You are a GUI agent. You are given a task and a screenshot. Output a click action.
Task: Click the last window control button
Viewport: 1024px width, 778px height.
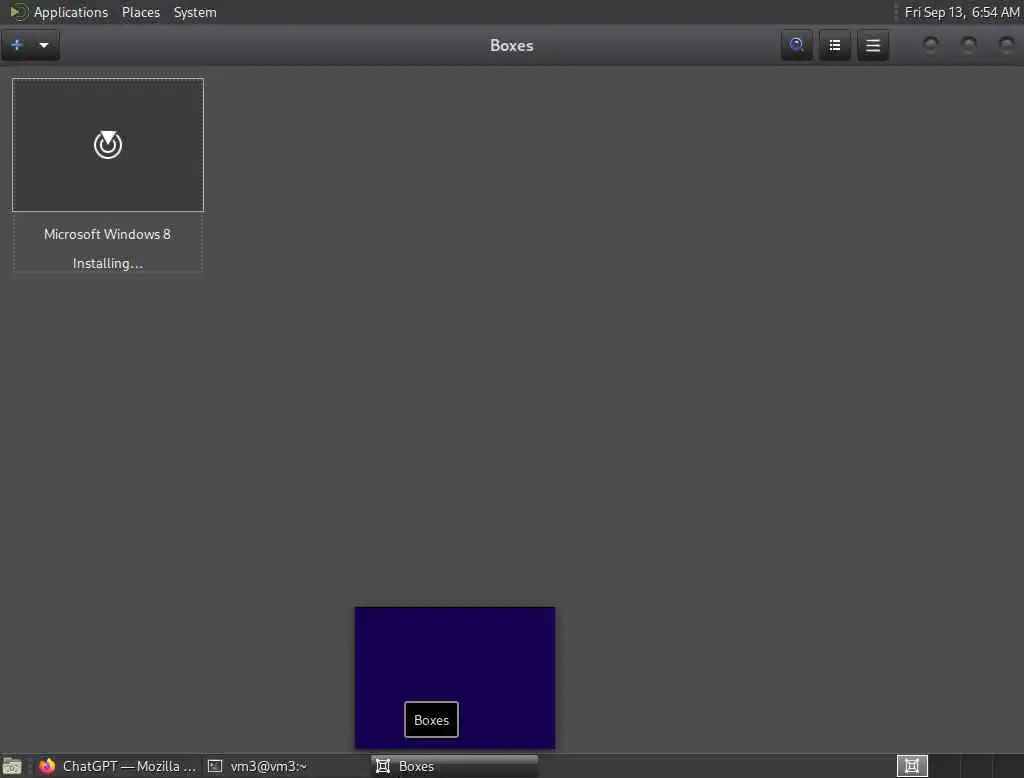[1006, 44]
